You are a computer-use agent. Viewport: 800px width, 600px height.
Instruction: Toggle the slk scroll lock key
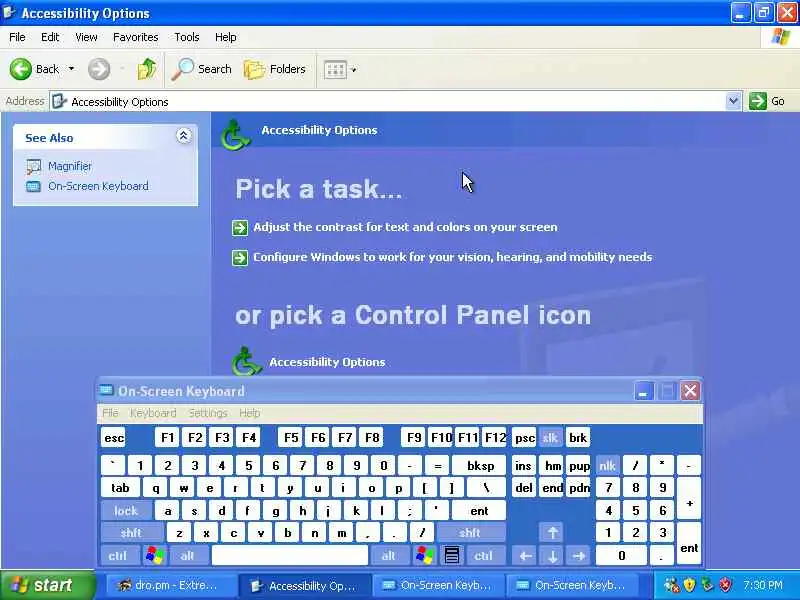point(550,437)
